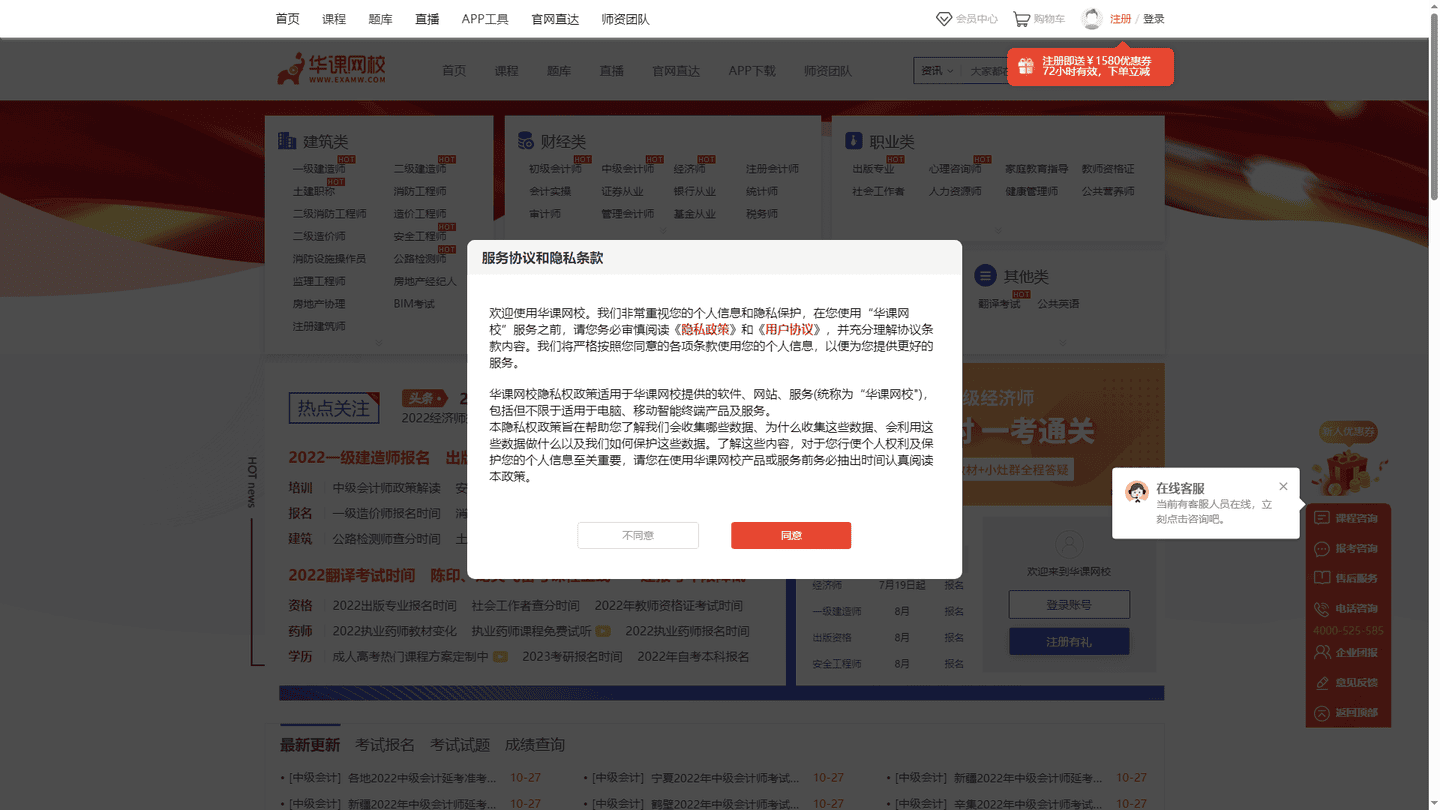Click the 建筑类 building icon
The height and width of the screenshot is (810, 1440).
tap(287, 141)
